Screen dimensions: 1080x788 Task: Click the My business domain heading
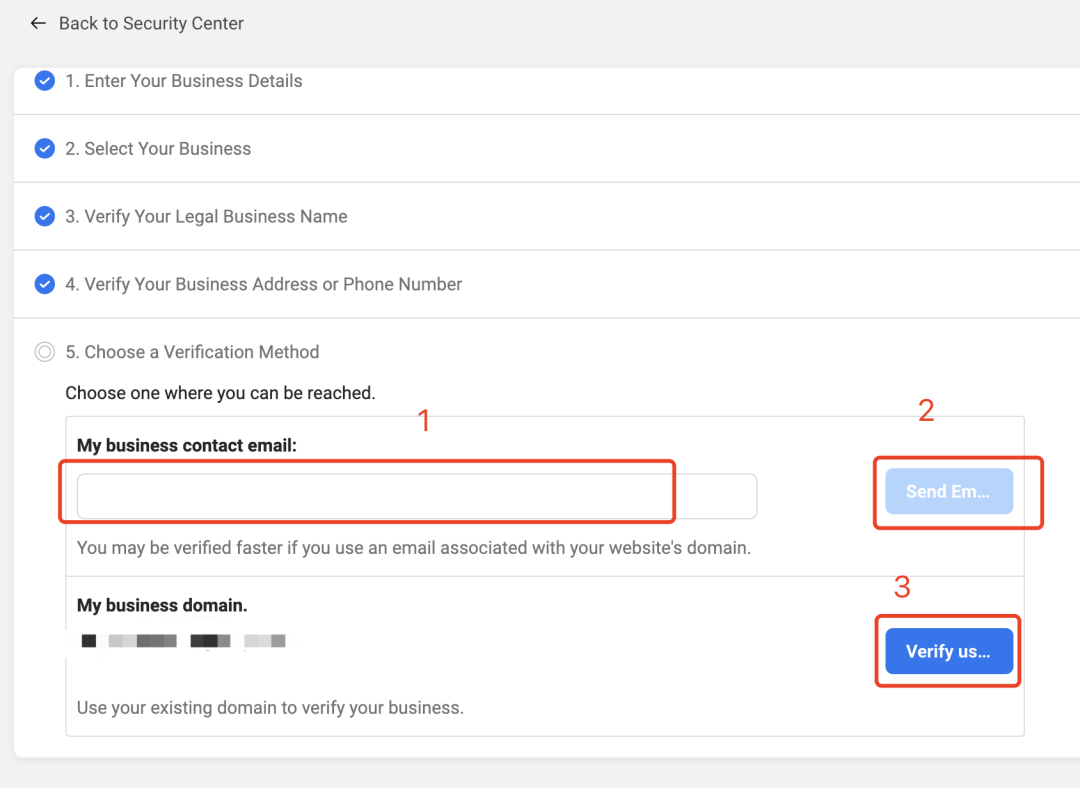click(162, 605)
